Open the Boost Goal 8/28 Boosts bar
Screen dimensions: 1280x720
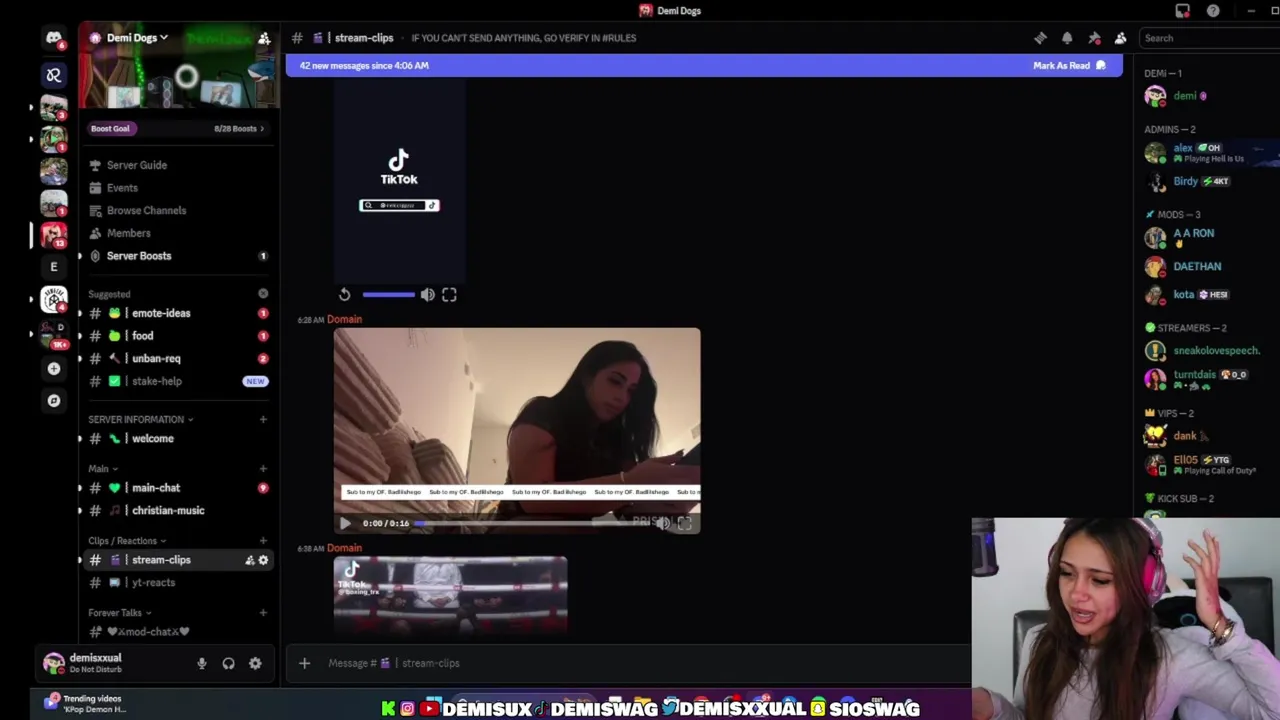pos(179,128)
